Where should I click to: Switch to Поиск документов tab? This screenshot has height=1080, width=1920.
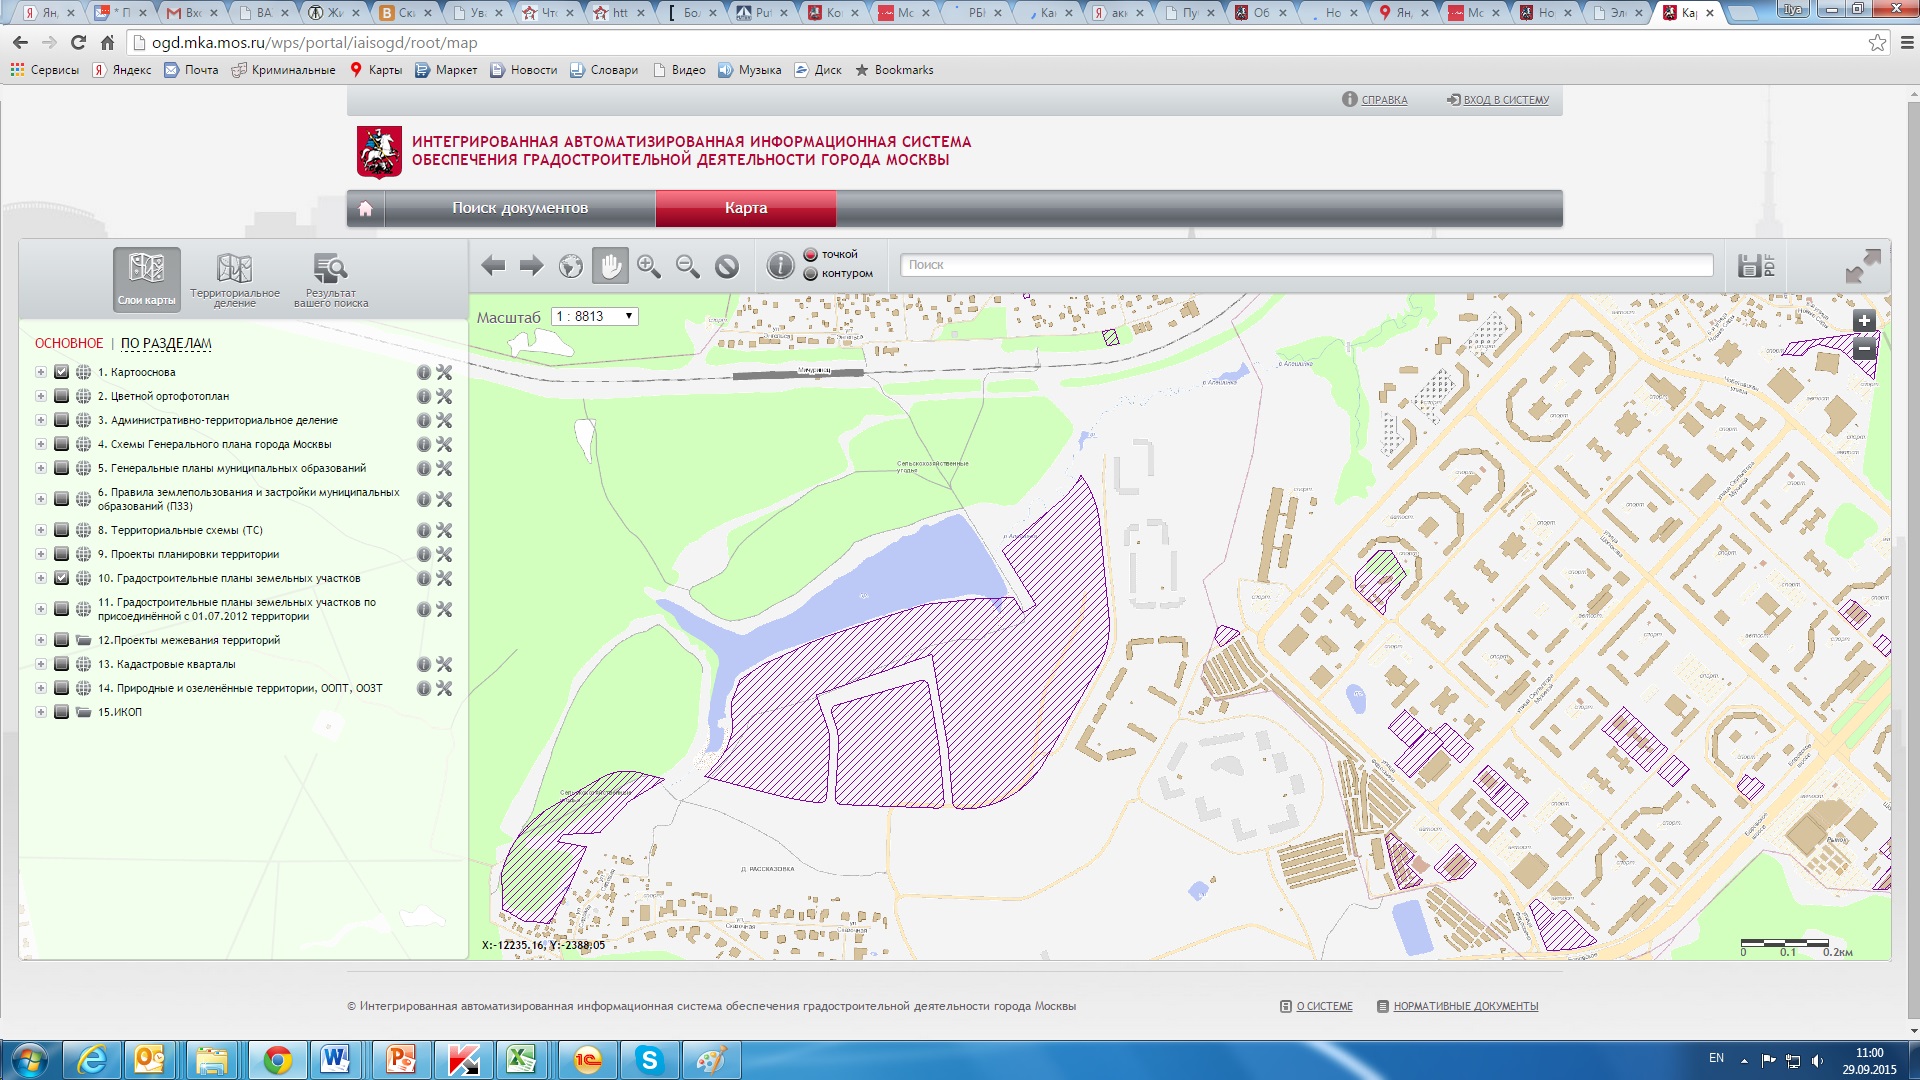tap(520, 208)
